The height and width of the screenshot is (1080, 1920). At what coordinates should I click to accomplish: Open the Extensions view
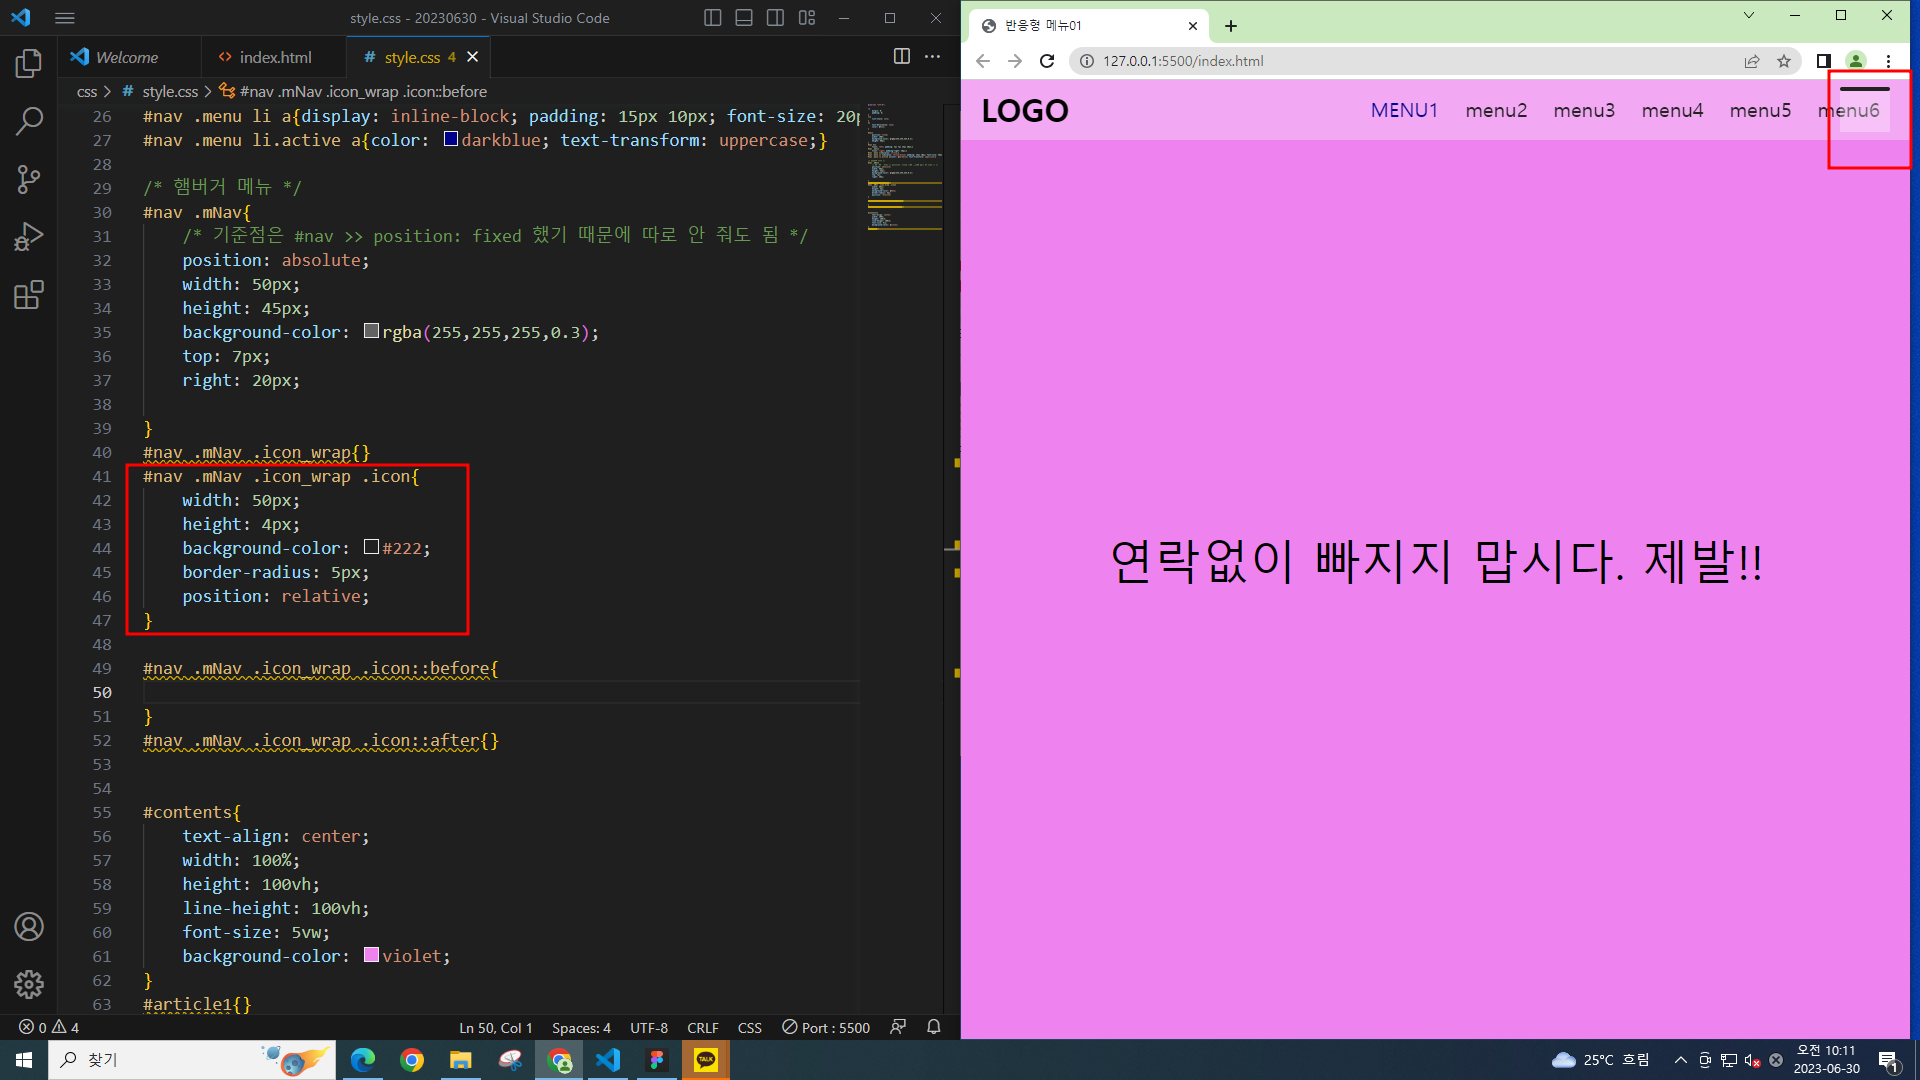(29, 295)
